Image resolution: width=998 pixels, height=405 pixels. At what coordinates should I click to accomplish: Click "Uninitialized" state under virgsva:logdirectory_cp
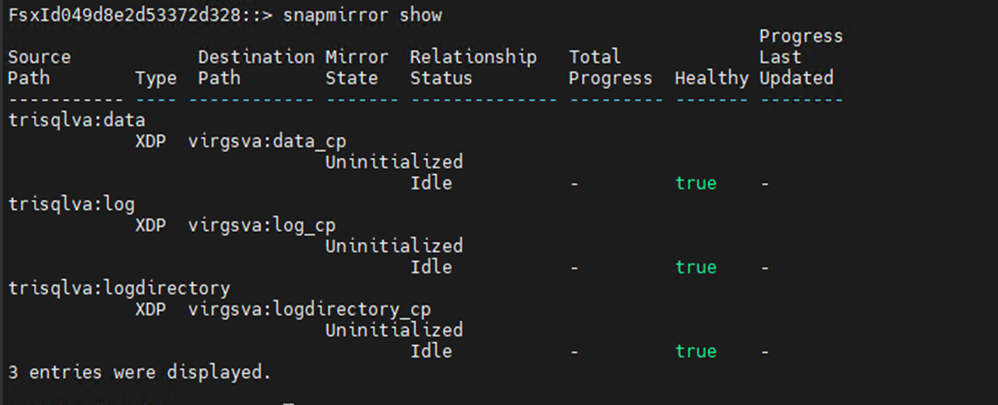pyautogui.click(x=394, y=330)
